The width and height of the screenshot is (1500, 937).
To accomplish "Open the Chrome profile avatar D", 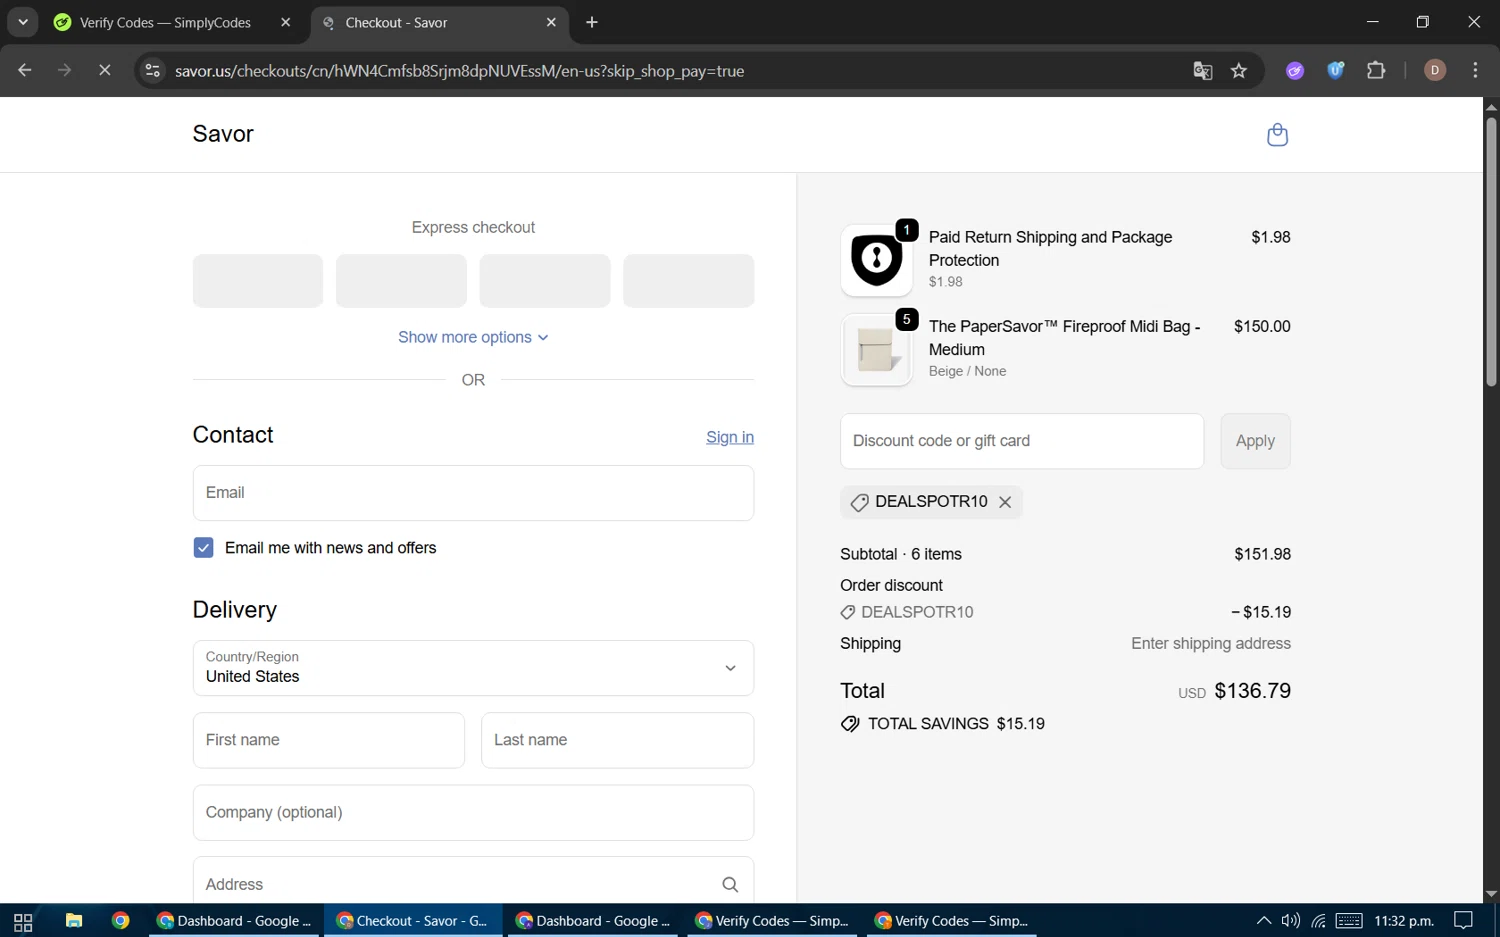I will (1434, 71).
